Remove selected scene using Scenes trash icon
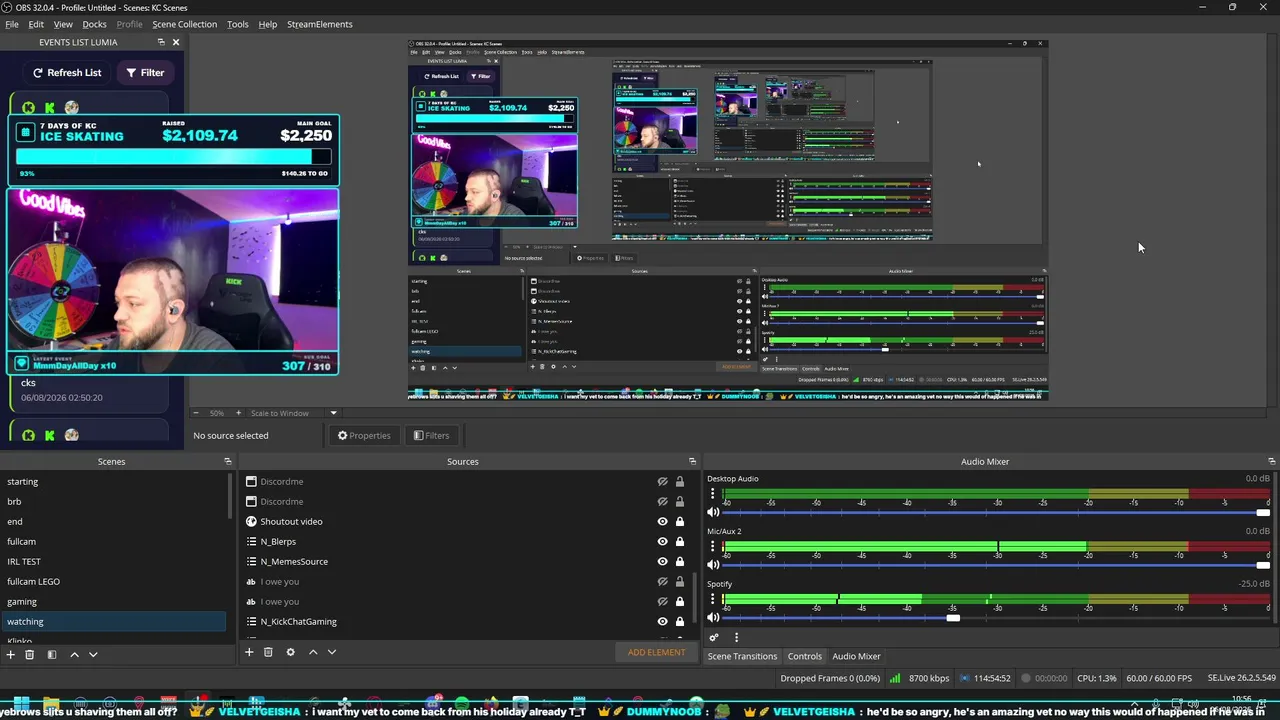This screenshot has width=1280, height=720. (x=30, y=654)
